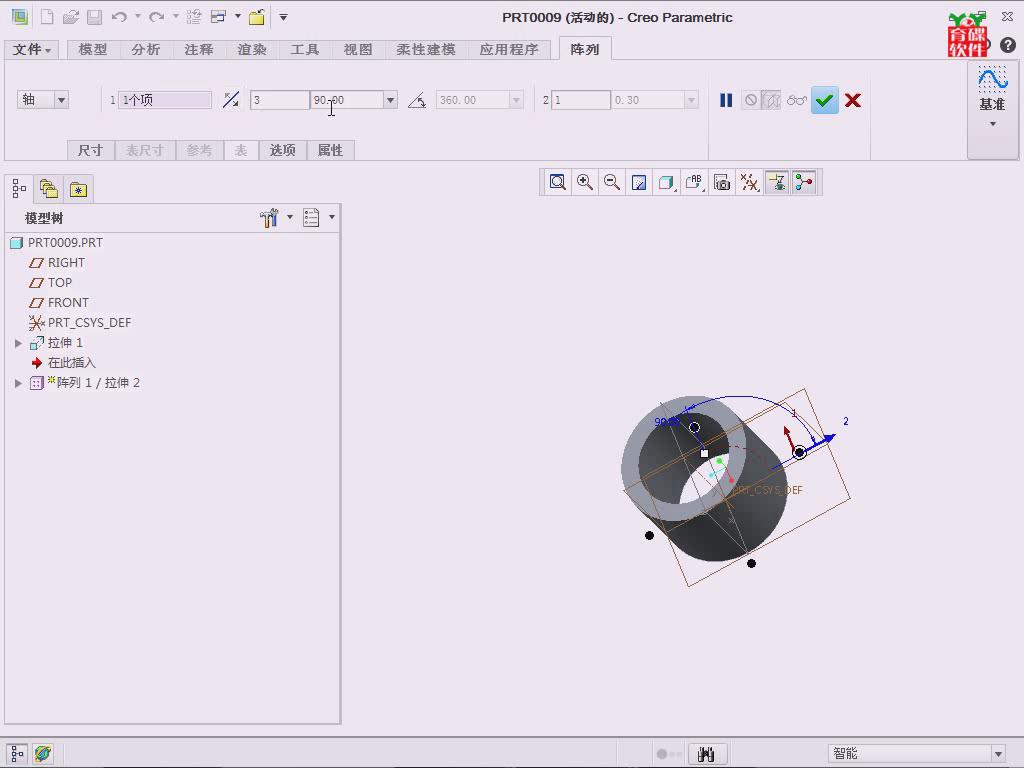
Task: Click the Redo arrow icon
Action: coord(156,17)
